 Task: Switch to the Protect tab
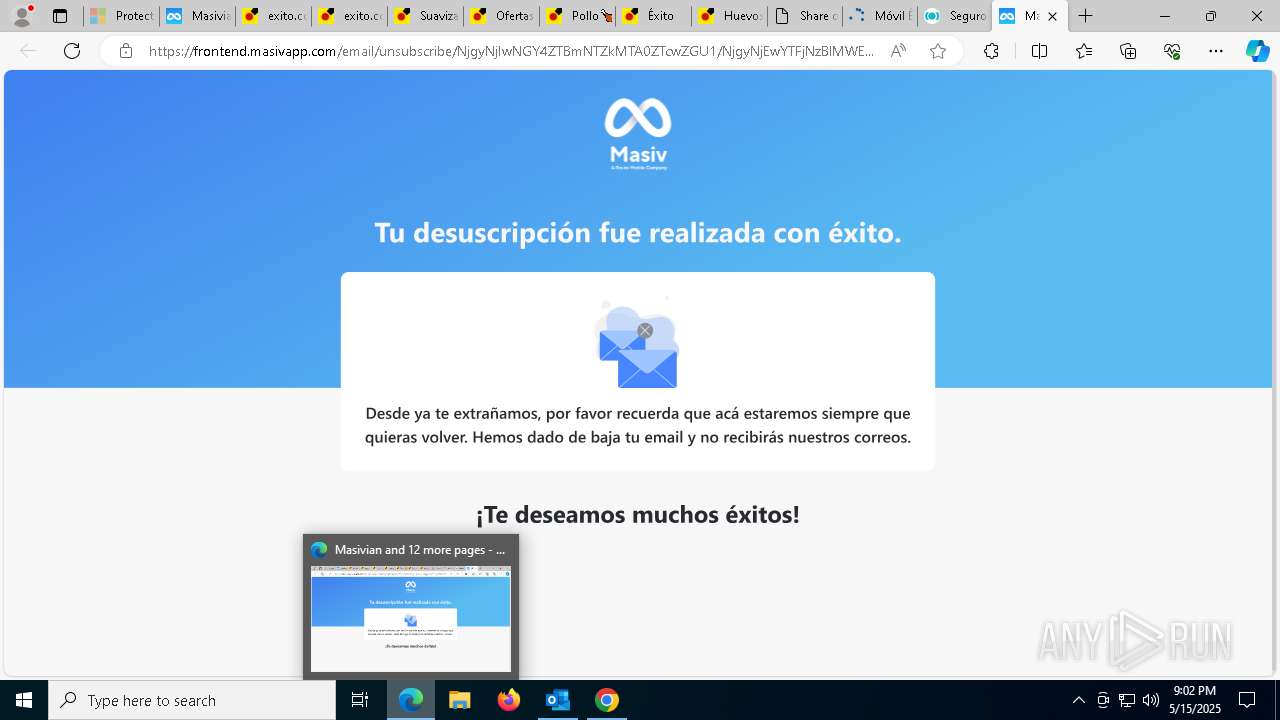(121, 16)
